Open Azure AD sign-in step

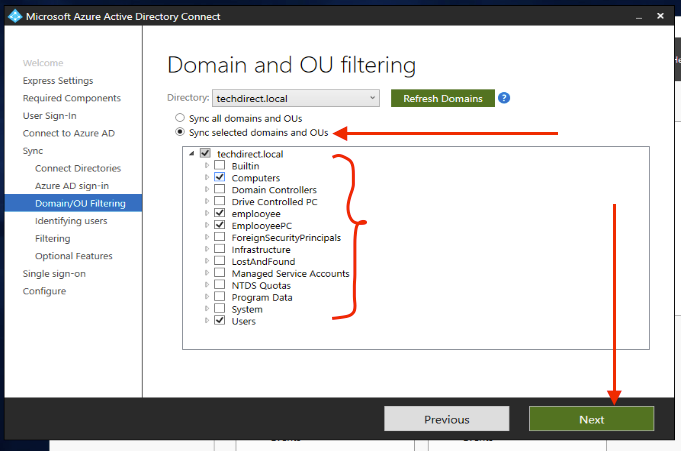click(72, 186)
